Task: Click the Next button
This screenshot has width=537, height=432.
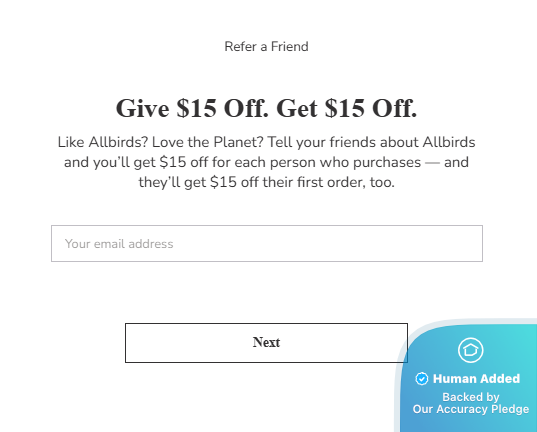Action: click(266, 343)
